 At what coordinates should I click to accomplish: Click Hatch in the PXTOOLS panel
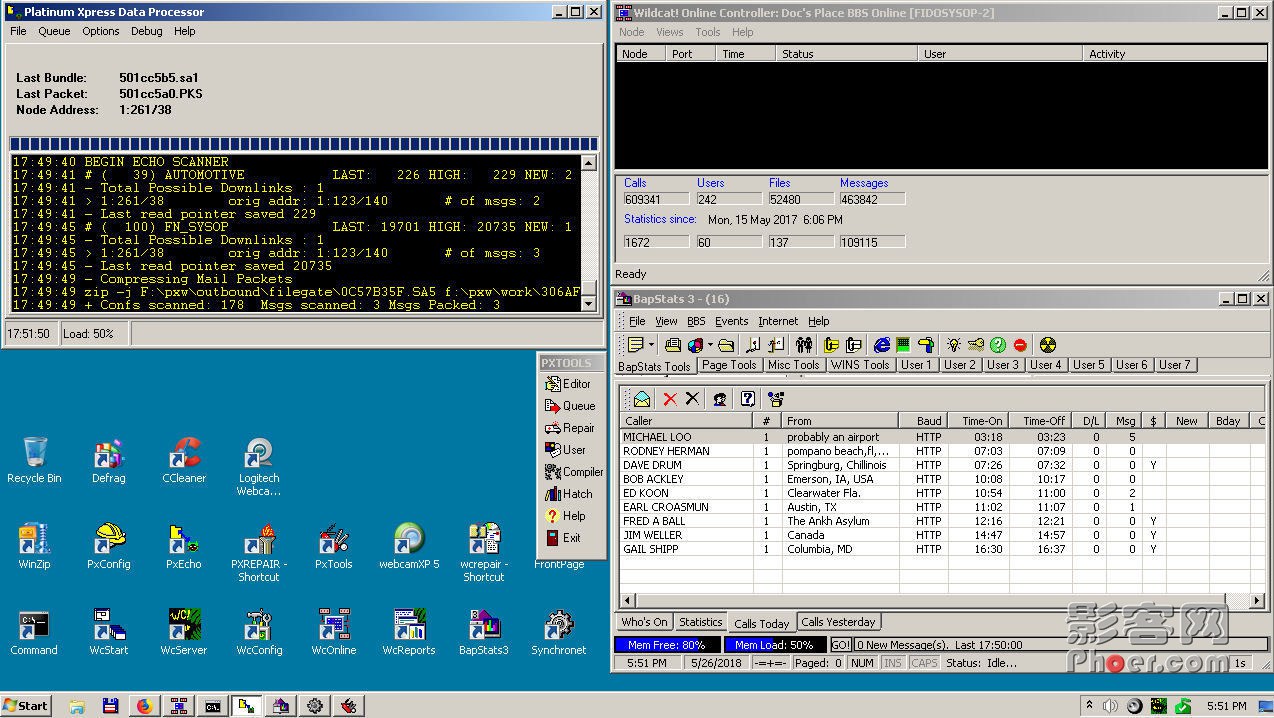tap(569, 494)
